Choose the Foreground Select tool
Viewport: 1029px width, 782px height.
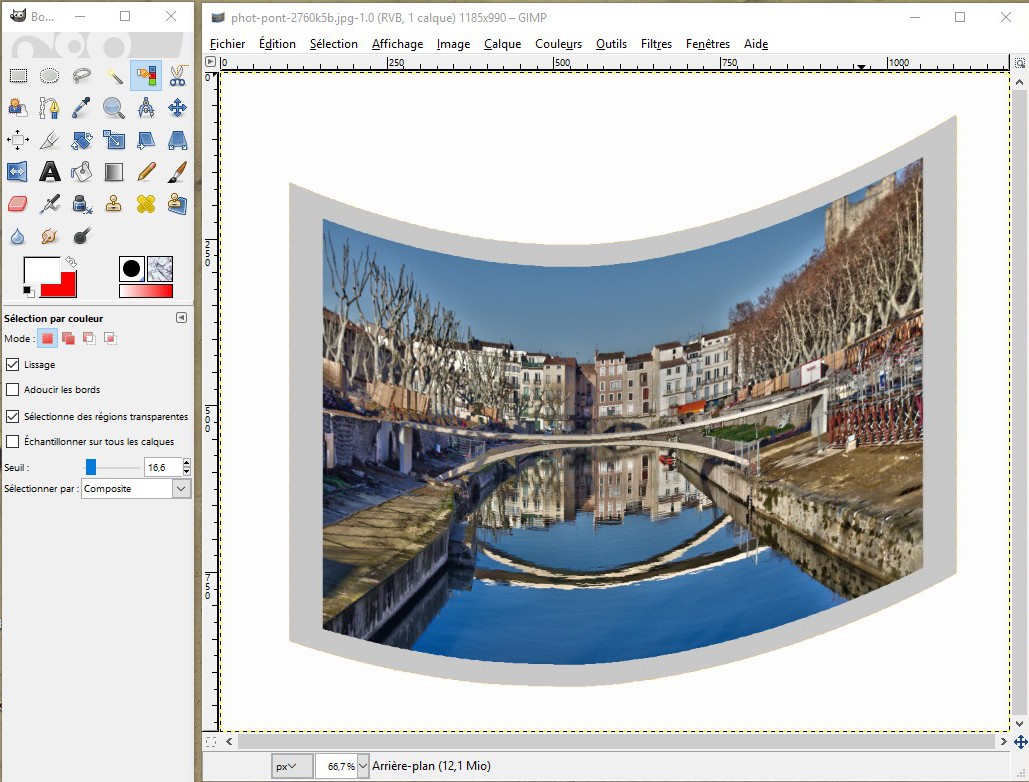[18, 108]
